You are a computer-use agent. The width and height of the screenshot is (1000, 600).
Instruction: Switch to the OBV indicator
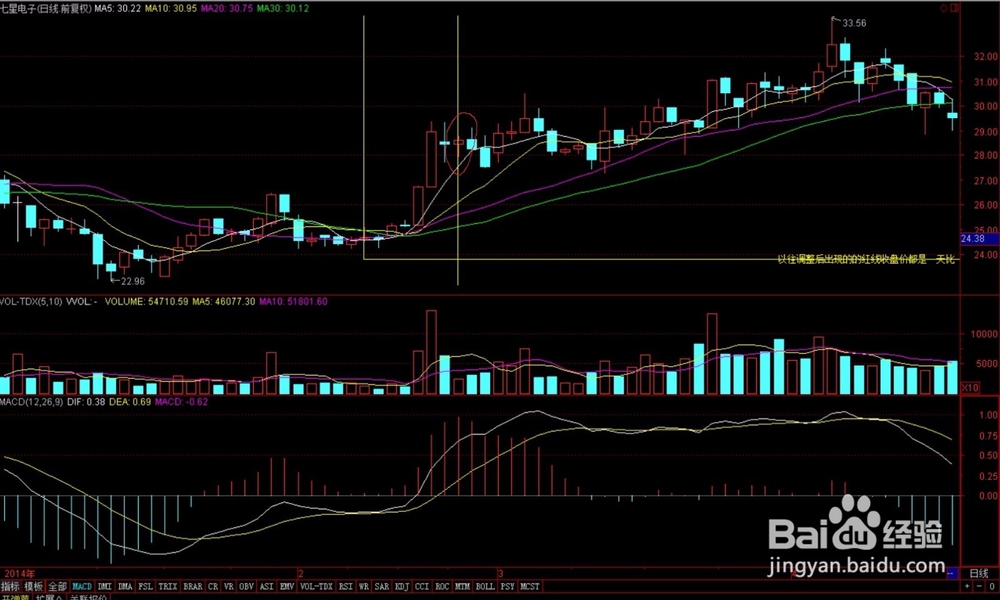coord(246,587)
